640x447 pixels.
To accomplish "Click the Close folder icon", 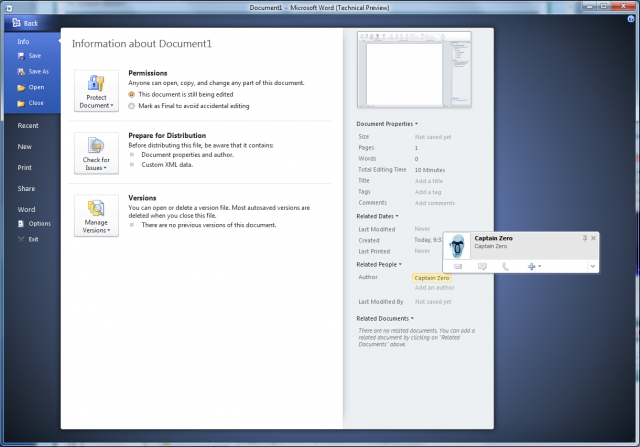I will click(x=21, y=103).
